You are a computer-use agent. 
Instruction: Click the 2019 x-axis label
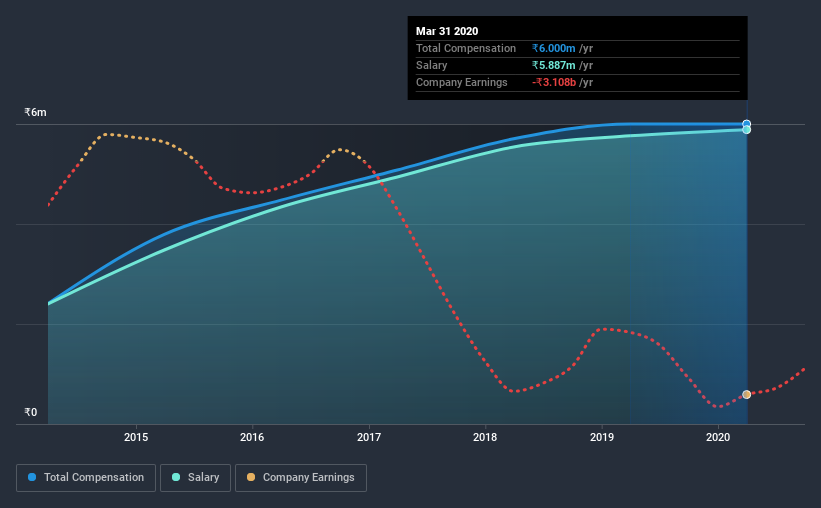pos(602,437)
